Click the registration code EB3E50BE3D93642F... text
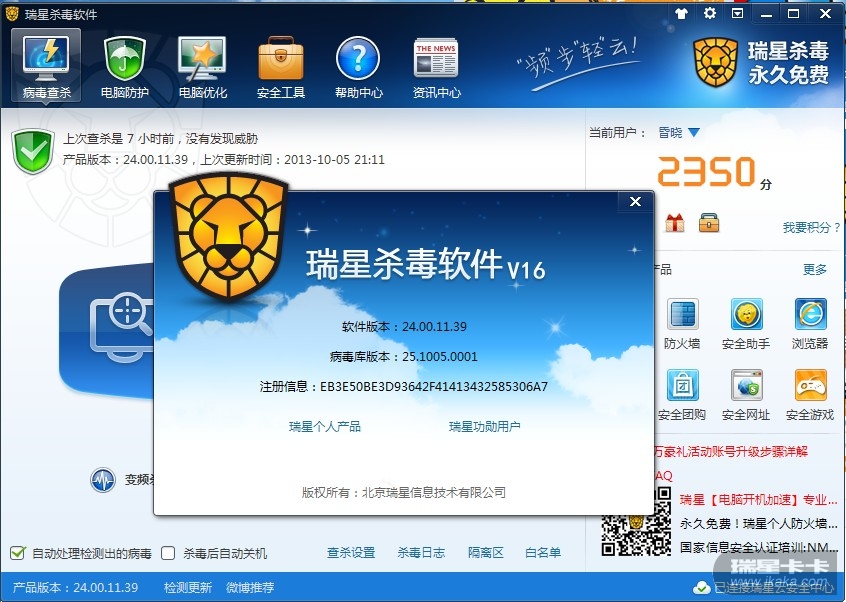The height and width of the screenshot is (602, 846). 434,387
